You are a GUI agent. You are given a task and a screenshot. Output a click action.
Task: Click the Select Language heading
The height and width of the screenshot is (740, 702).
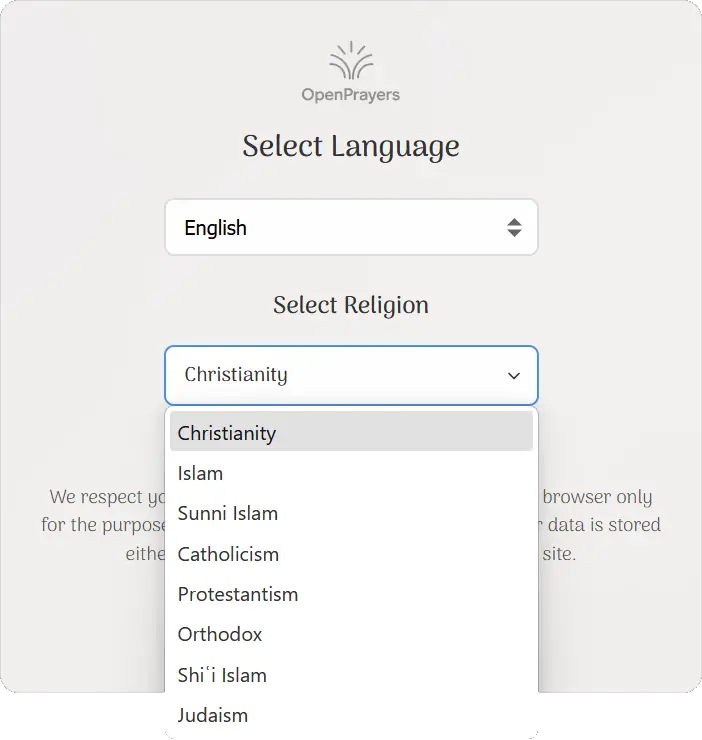tap(351, 146)
